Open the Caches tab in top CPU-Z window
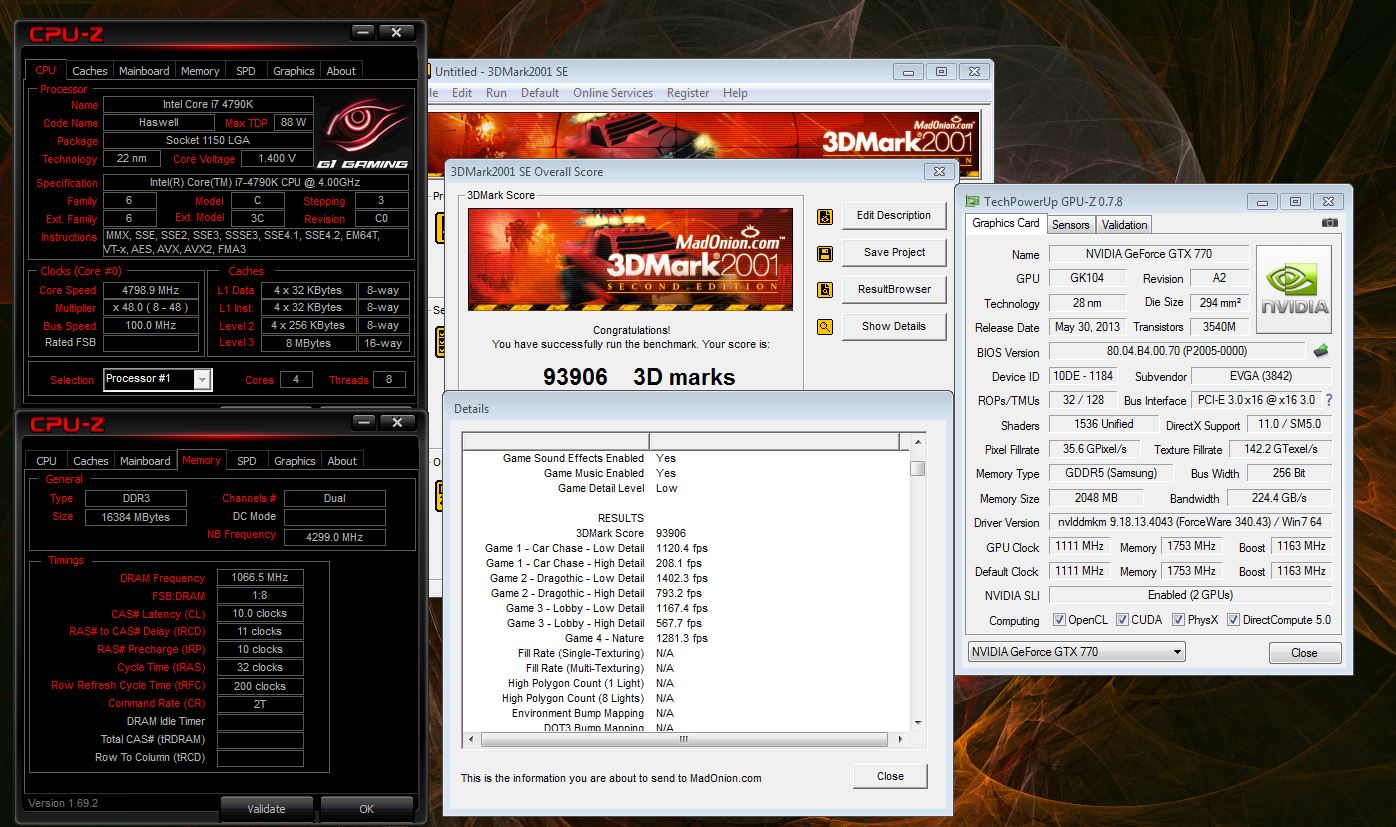The height and width of the screenshot is (827, 1396). [x=90, y=71]
